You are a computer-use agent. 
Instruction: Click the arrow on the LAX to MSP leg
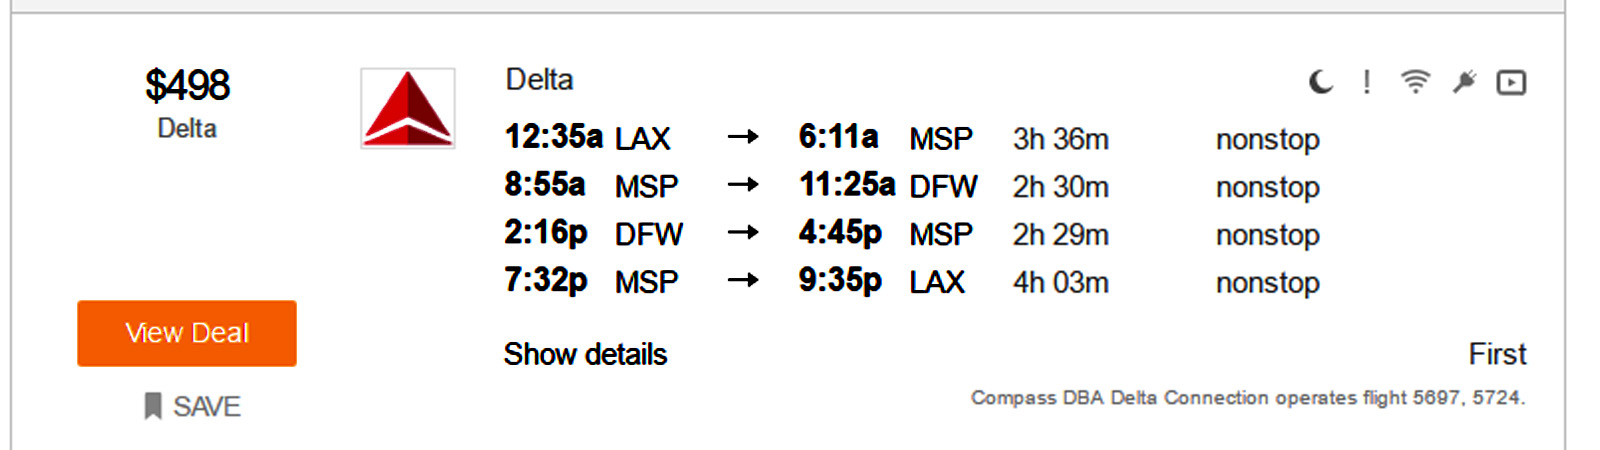point(742,137)
